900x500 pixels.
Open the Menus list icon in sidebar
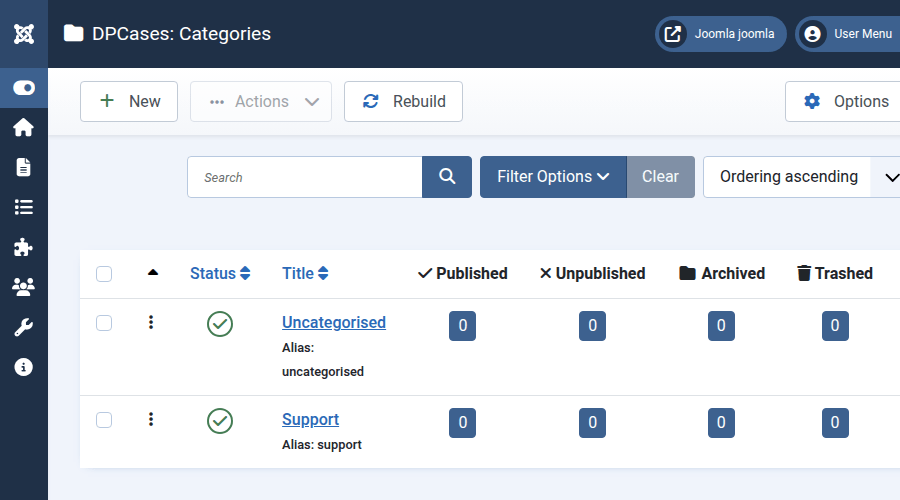(24, 207)
